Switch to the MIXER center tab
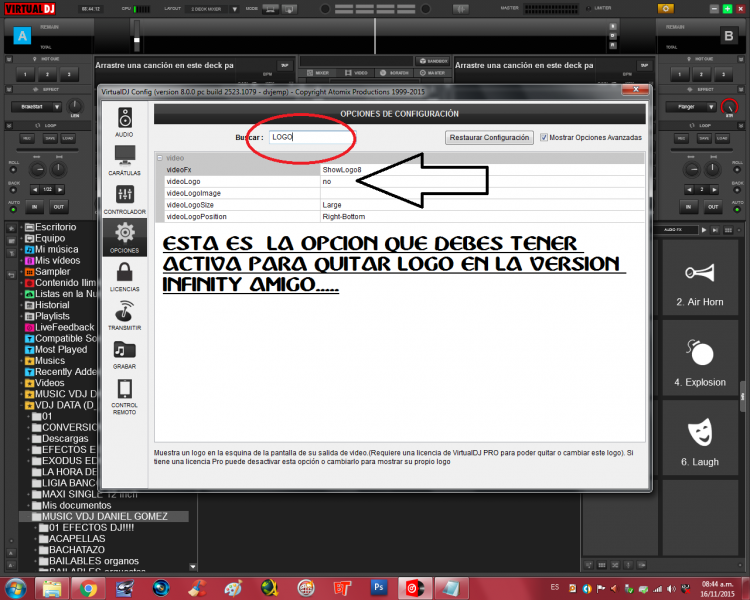This screenshot has height=600, width=750. [x=318, y=73]
